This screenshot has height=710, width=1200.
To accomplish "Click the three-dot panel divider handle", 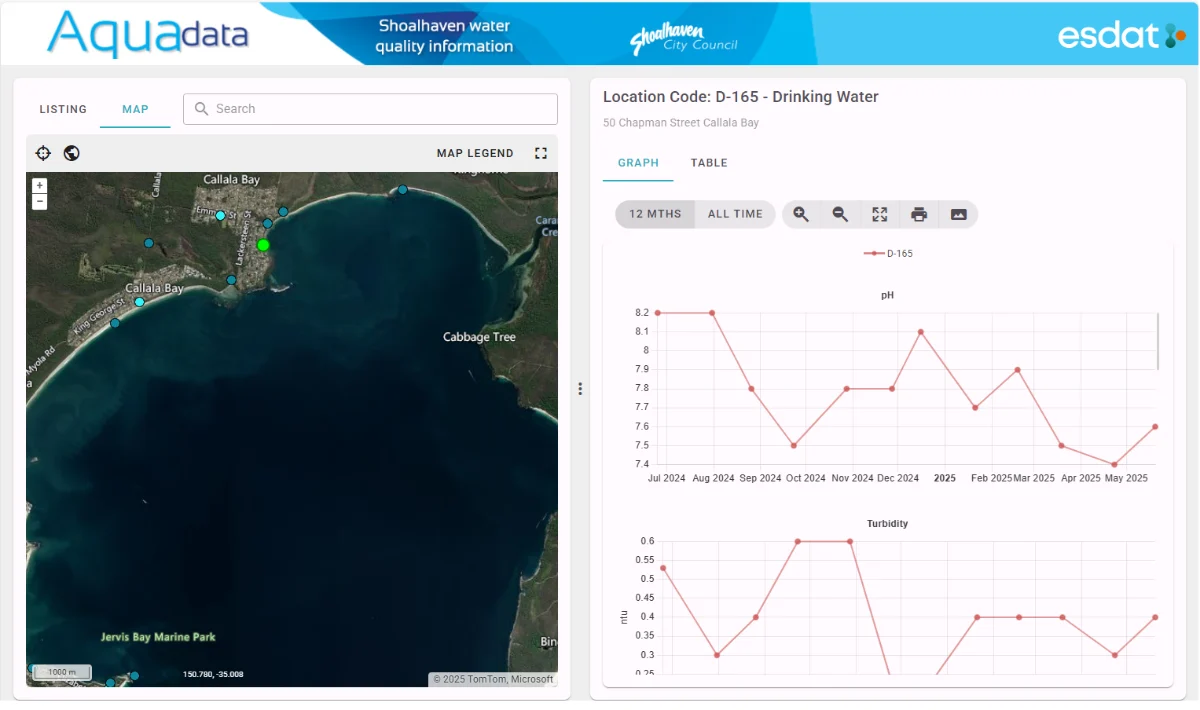I will point(580,389).
